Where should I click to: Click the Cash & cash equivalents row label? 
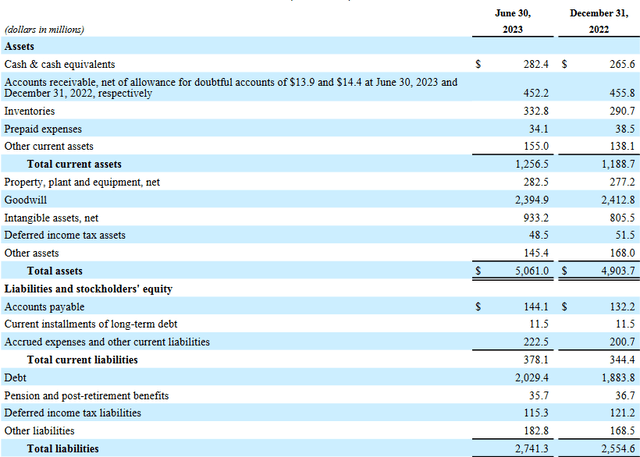60,64
